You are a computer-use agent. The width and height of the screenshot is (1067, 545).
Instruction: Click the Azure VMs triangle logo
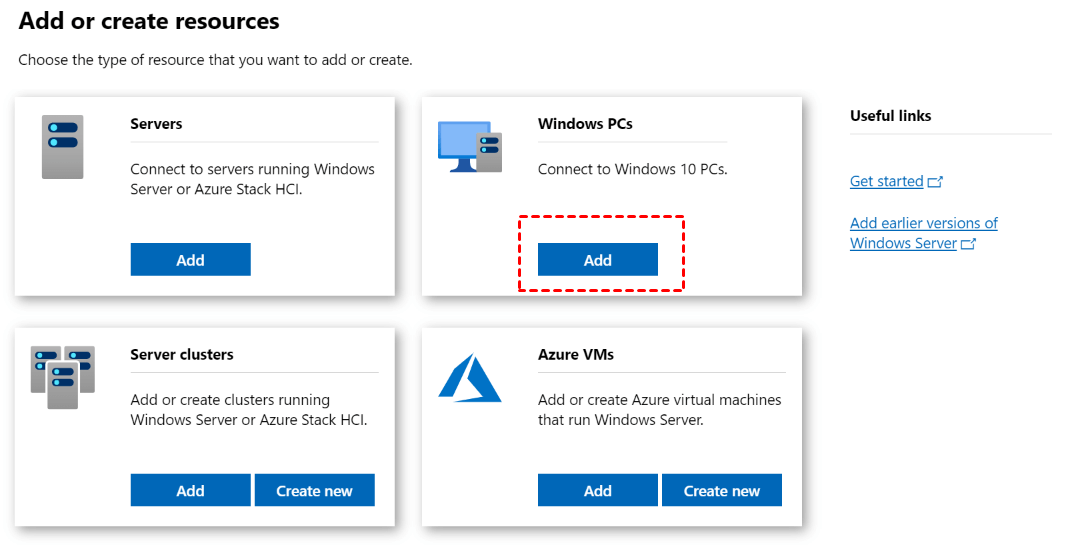click(x=470, y=378)
